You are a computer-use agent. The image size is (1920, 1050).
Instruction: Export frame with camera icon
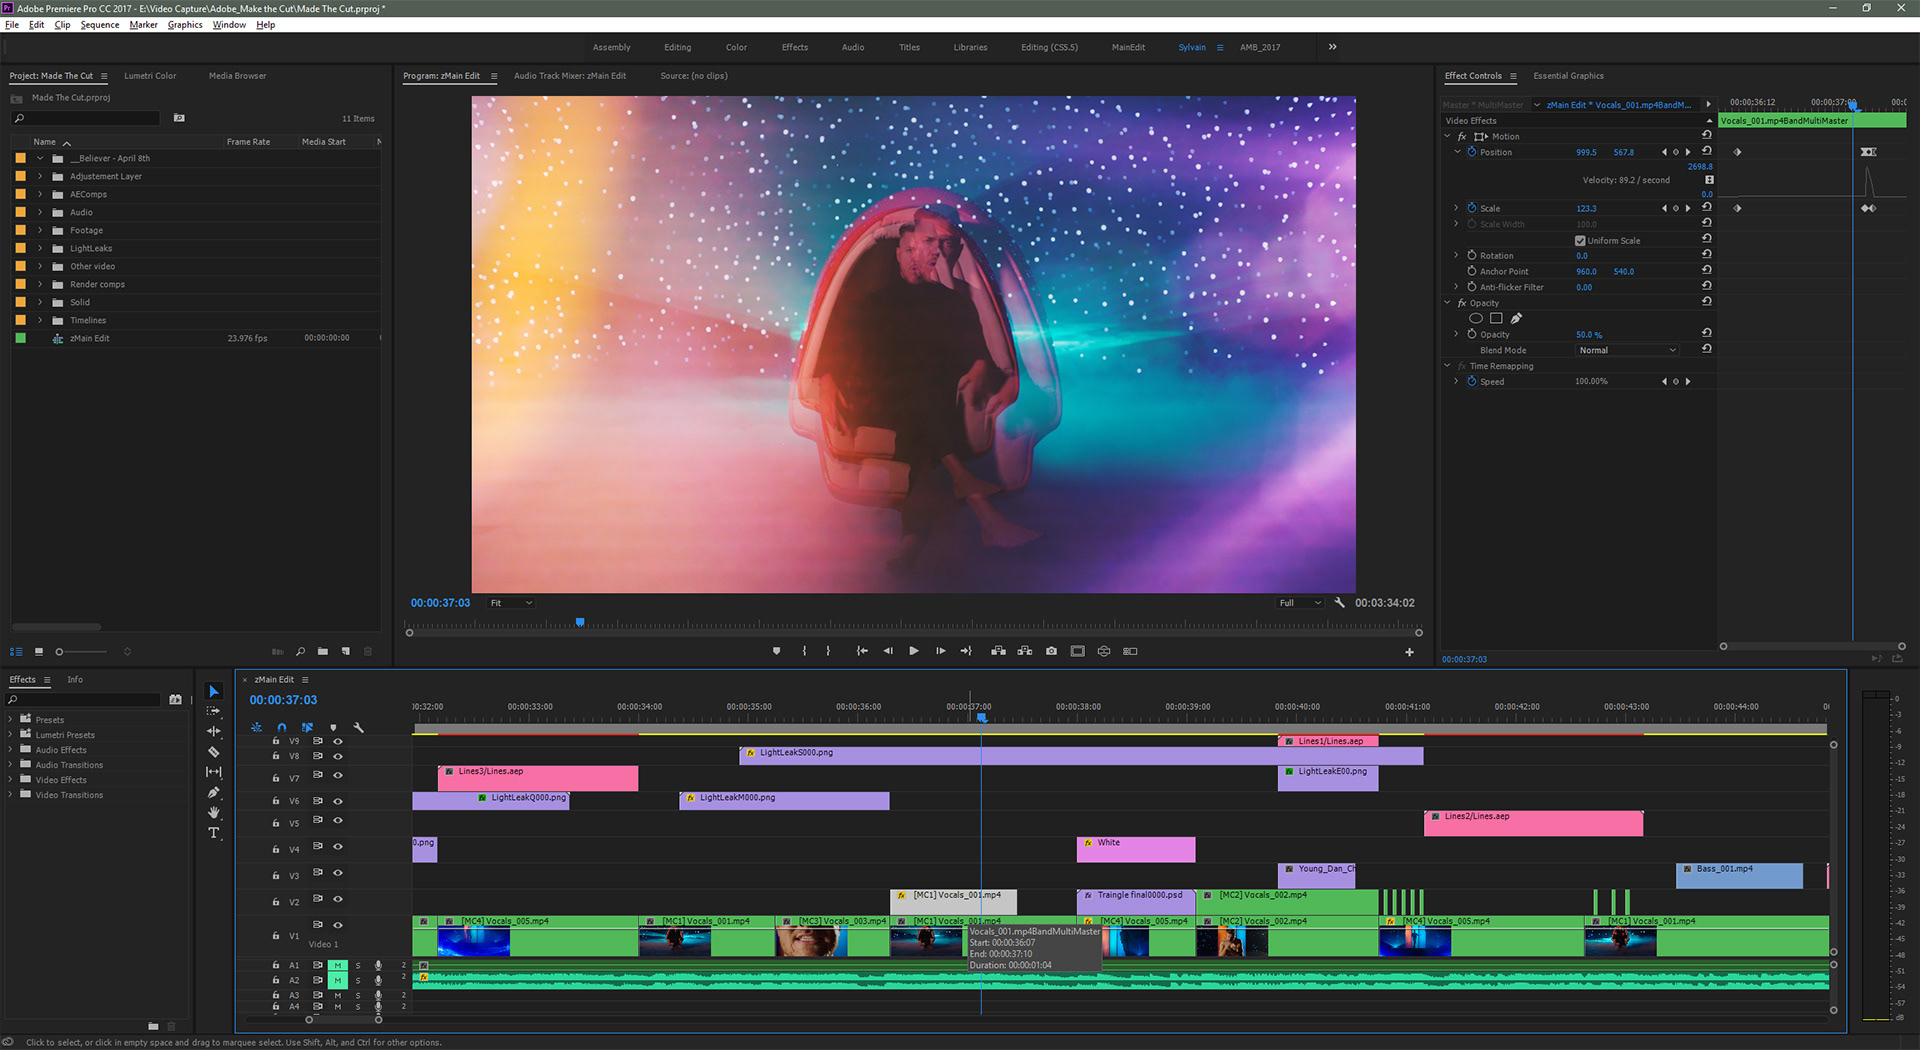pos(1051,651)
